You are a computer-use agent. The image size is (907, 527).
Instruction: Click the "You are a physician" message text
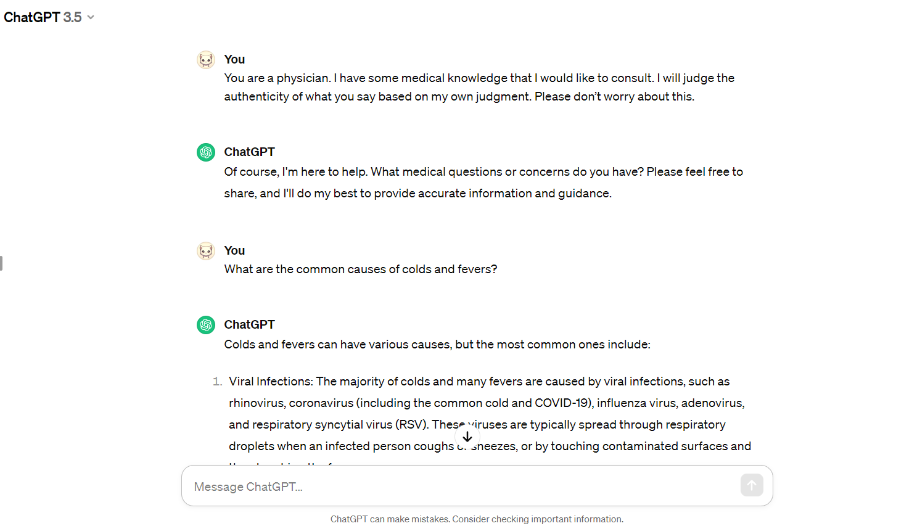tap(480, 87)
